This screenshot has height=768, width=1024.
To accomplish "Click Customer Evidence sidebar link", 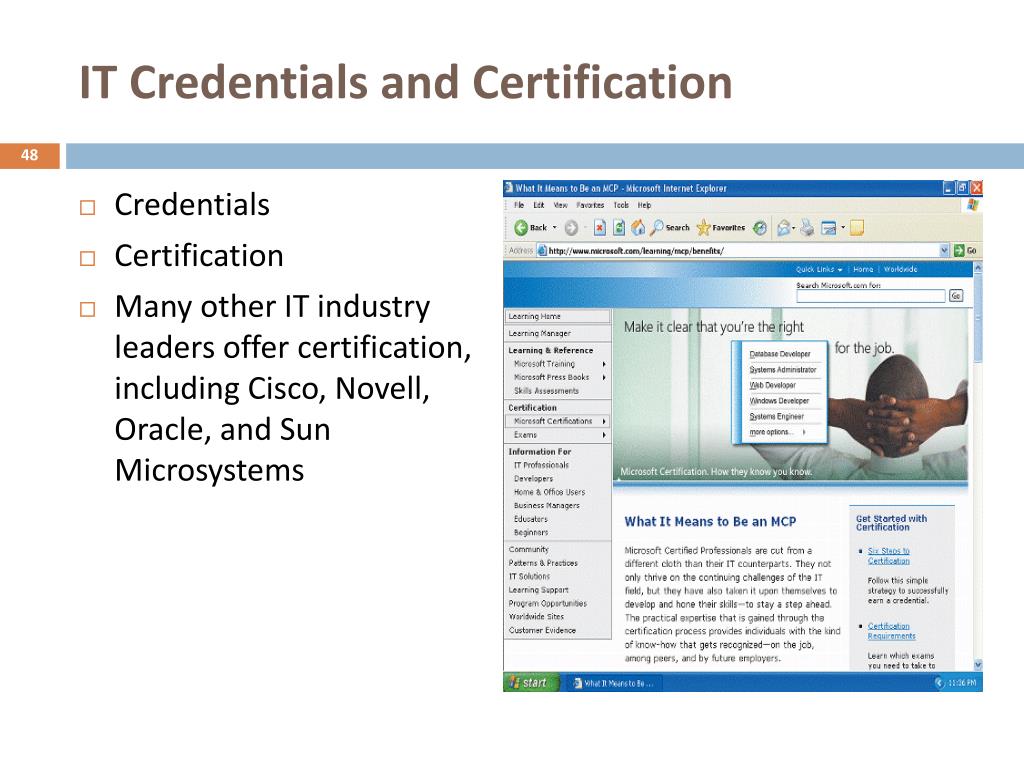I will [x=542, y=631].
